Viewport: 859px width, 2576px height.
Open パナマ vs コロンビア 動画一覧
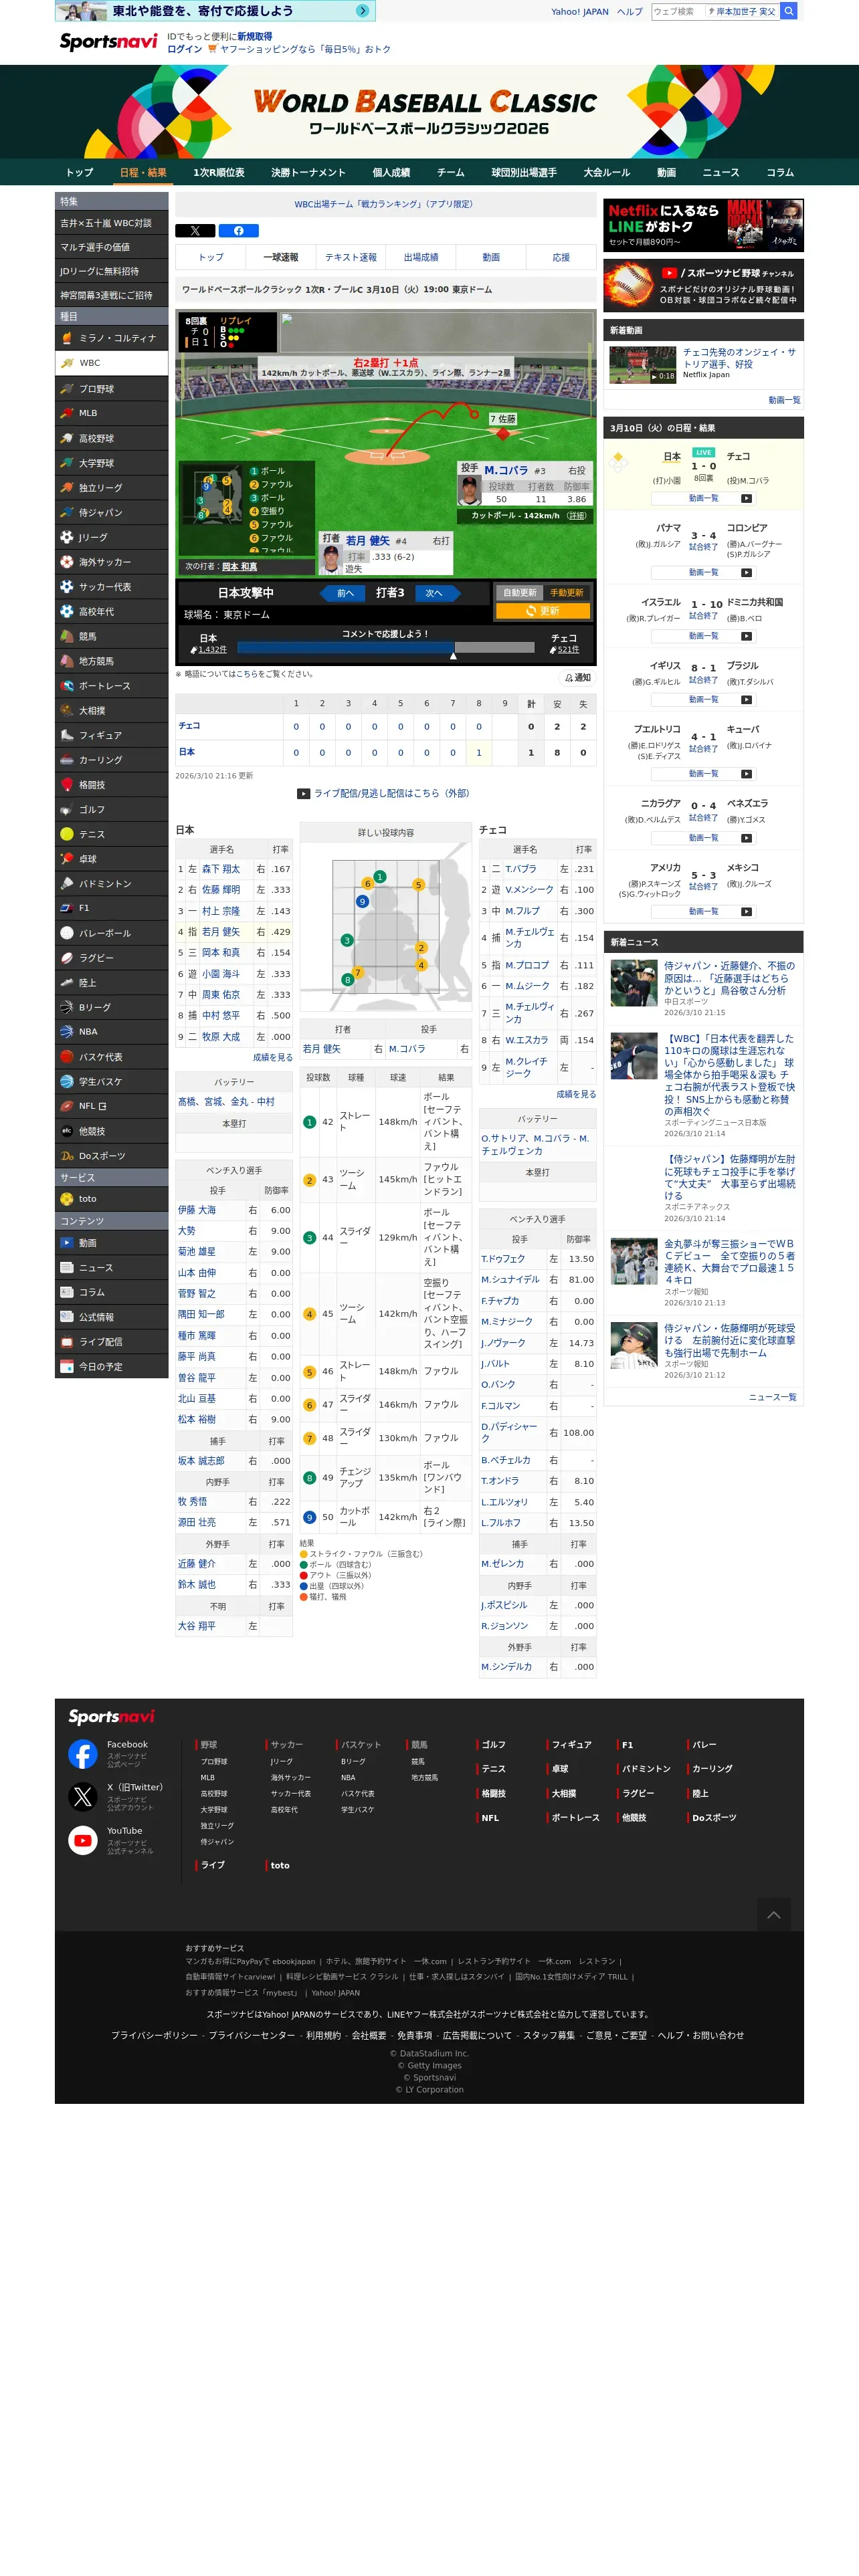click(703, 573)
